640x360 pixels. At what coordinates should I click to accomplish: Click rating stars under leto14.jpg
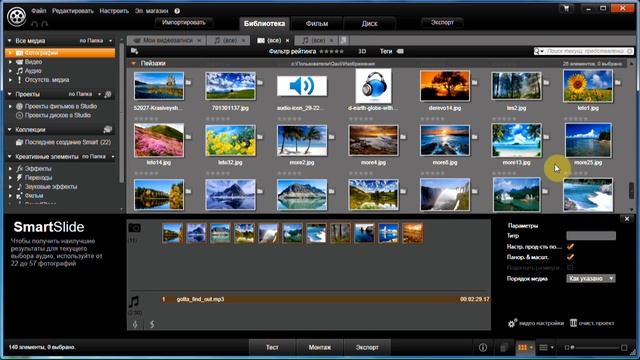tap(146, 173)
